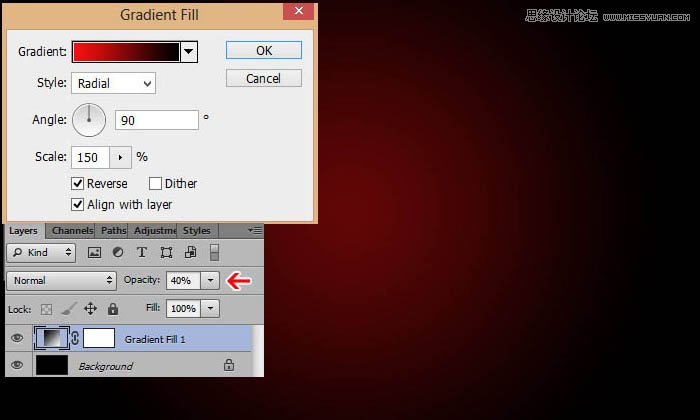Click the Background layer name
This screenshot has height=420, width=700.
pos(106,366)
